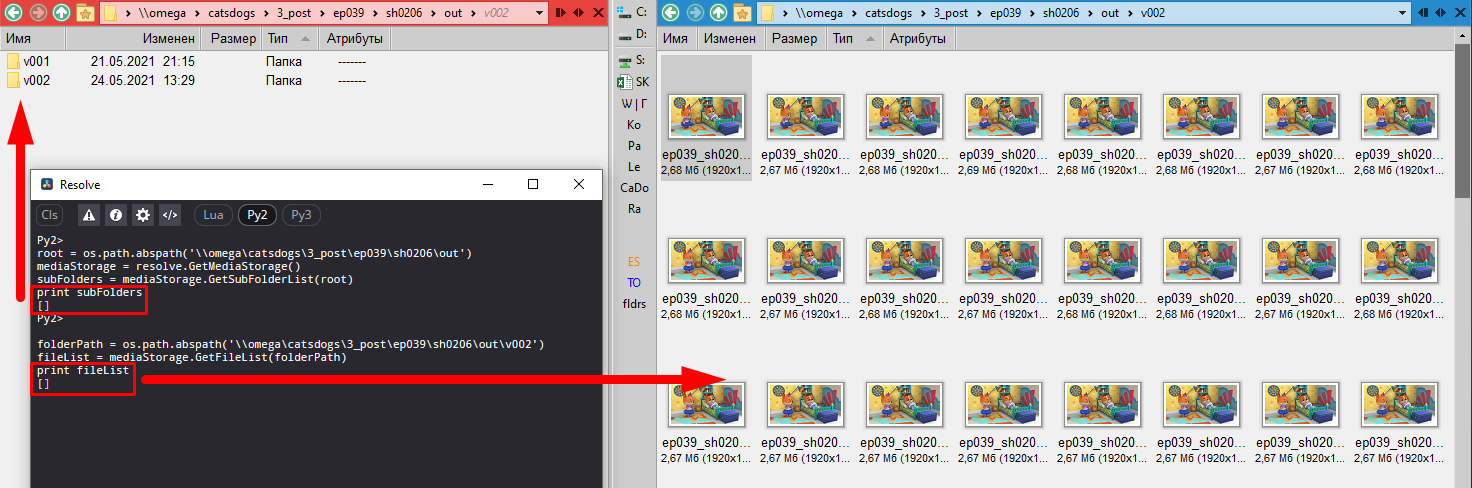Go back in the right blue pane
Image resolution: width=1472 pixels, height=488 pixels.
(x=670, y=13)
